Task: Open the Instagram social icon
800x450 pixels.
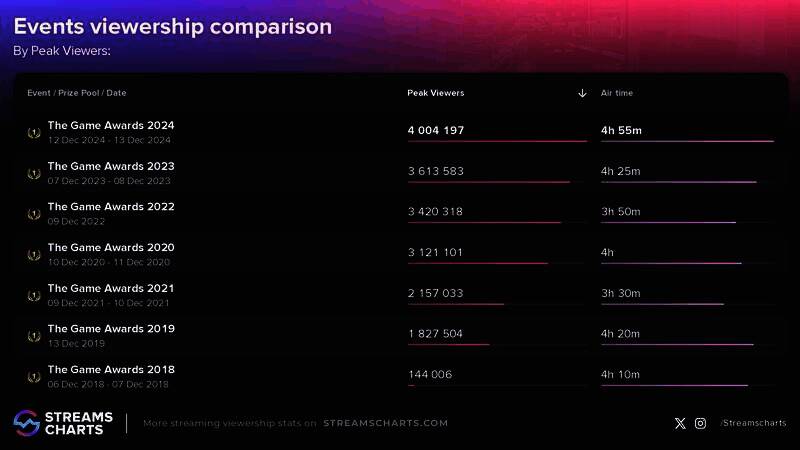Action: click(700, 423)
